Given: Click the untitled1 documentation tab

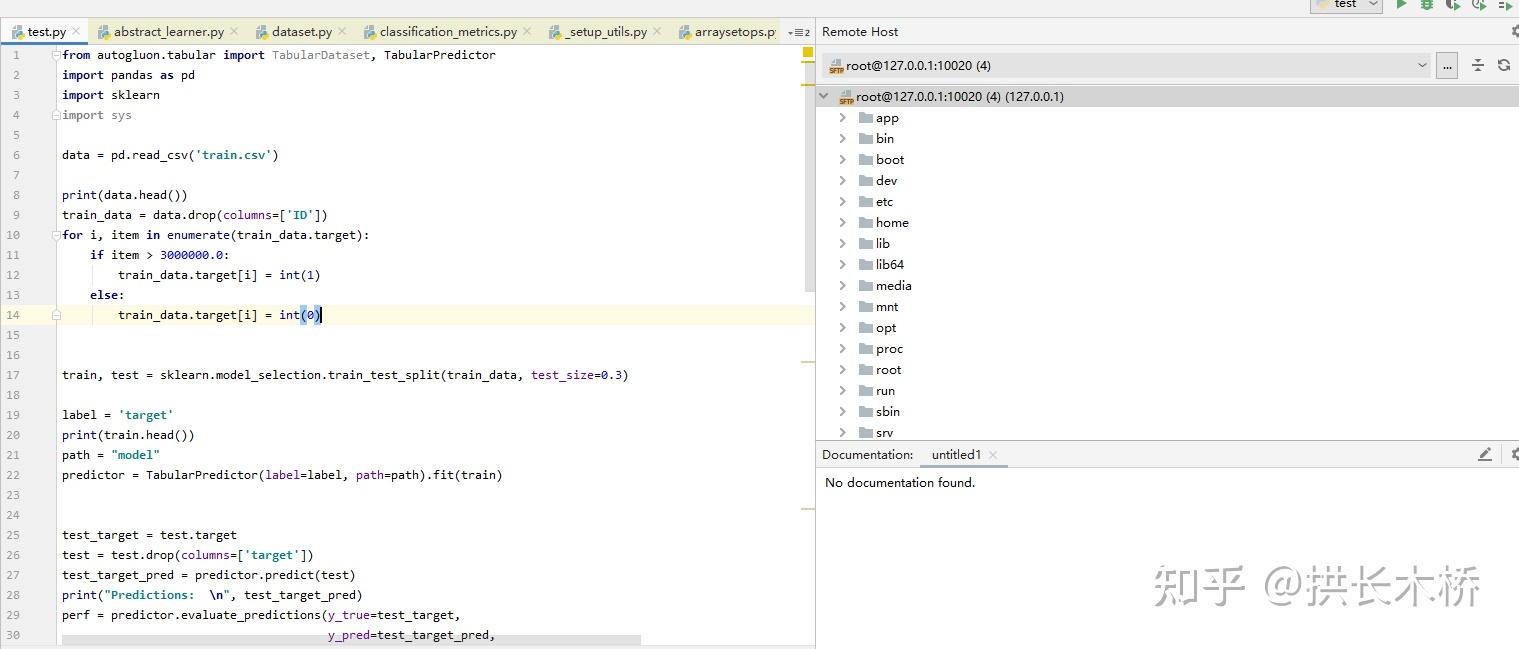Looking at the screenshot, I should click(956, 454).
